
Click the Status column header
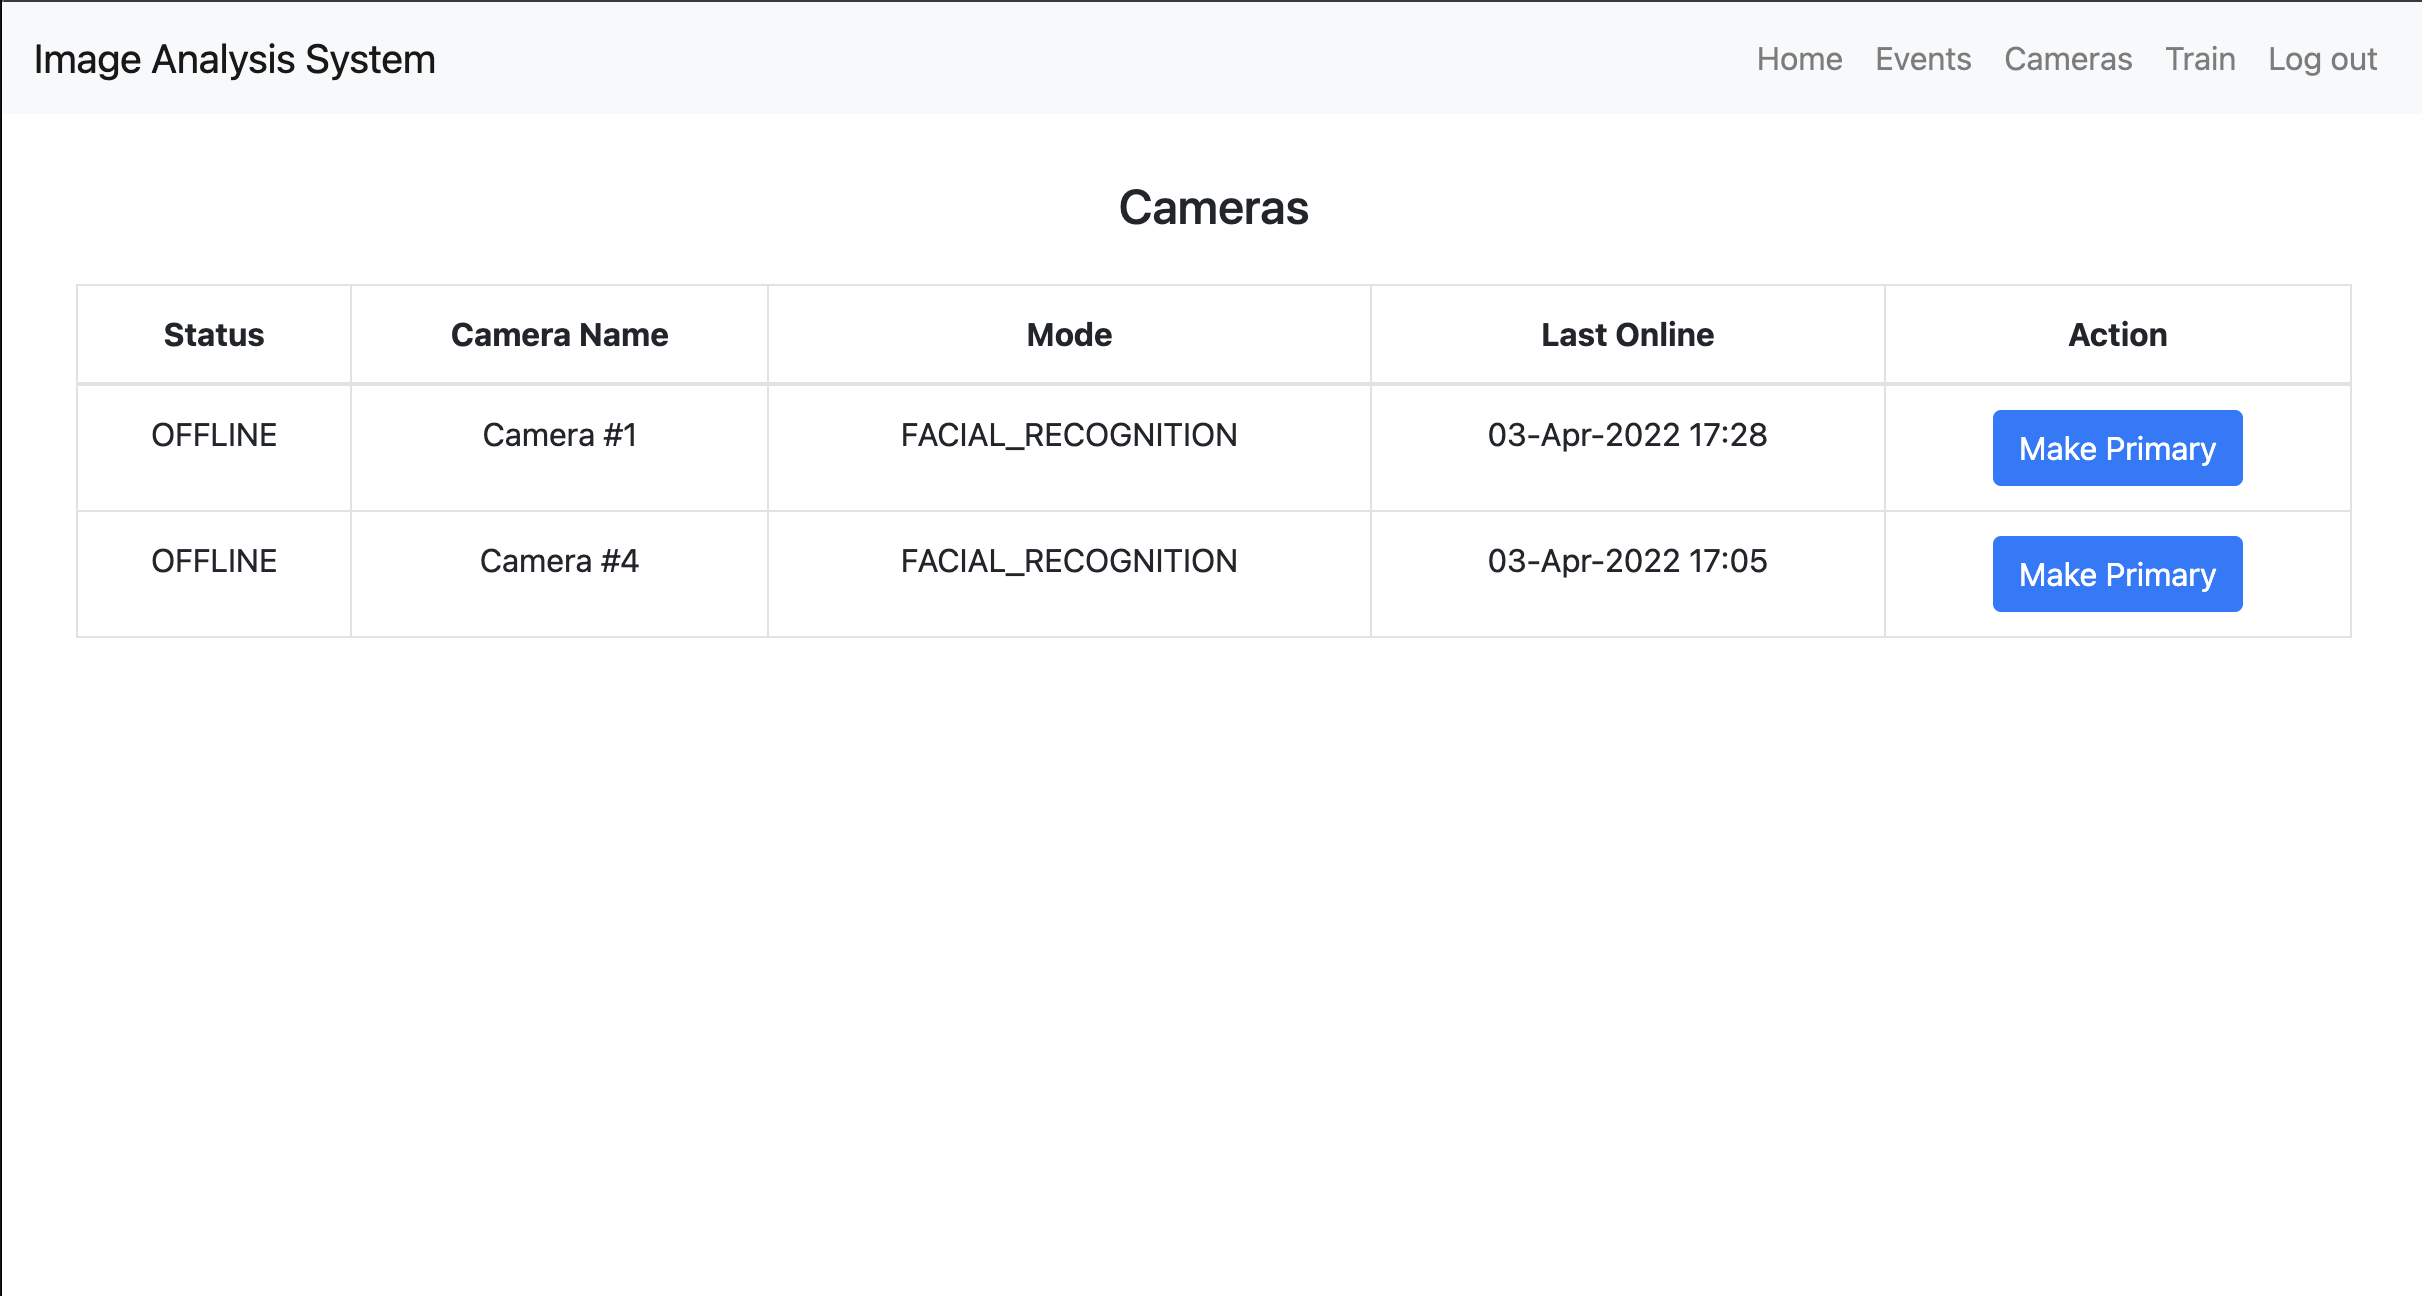[214, 334]
